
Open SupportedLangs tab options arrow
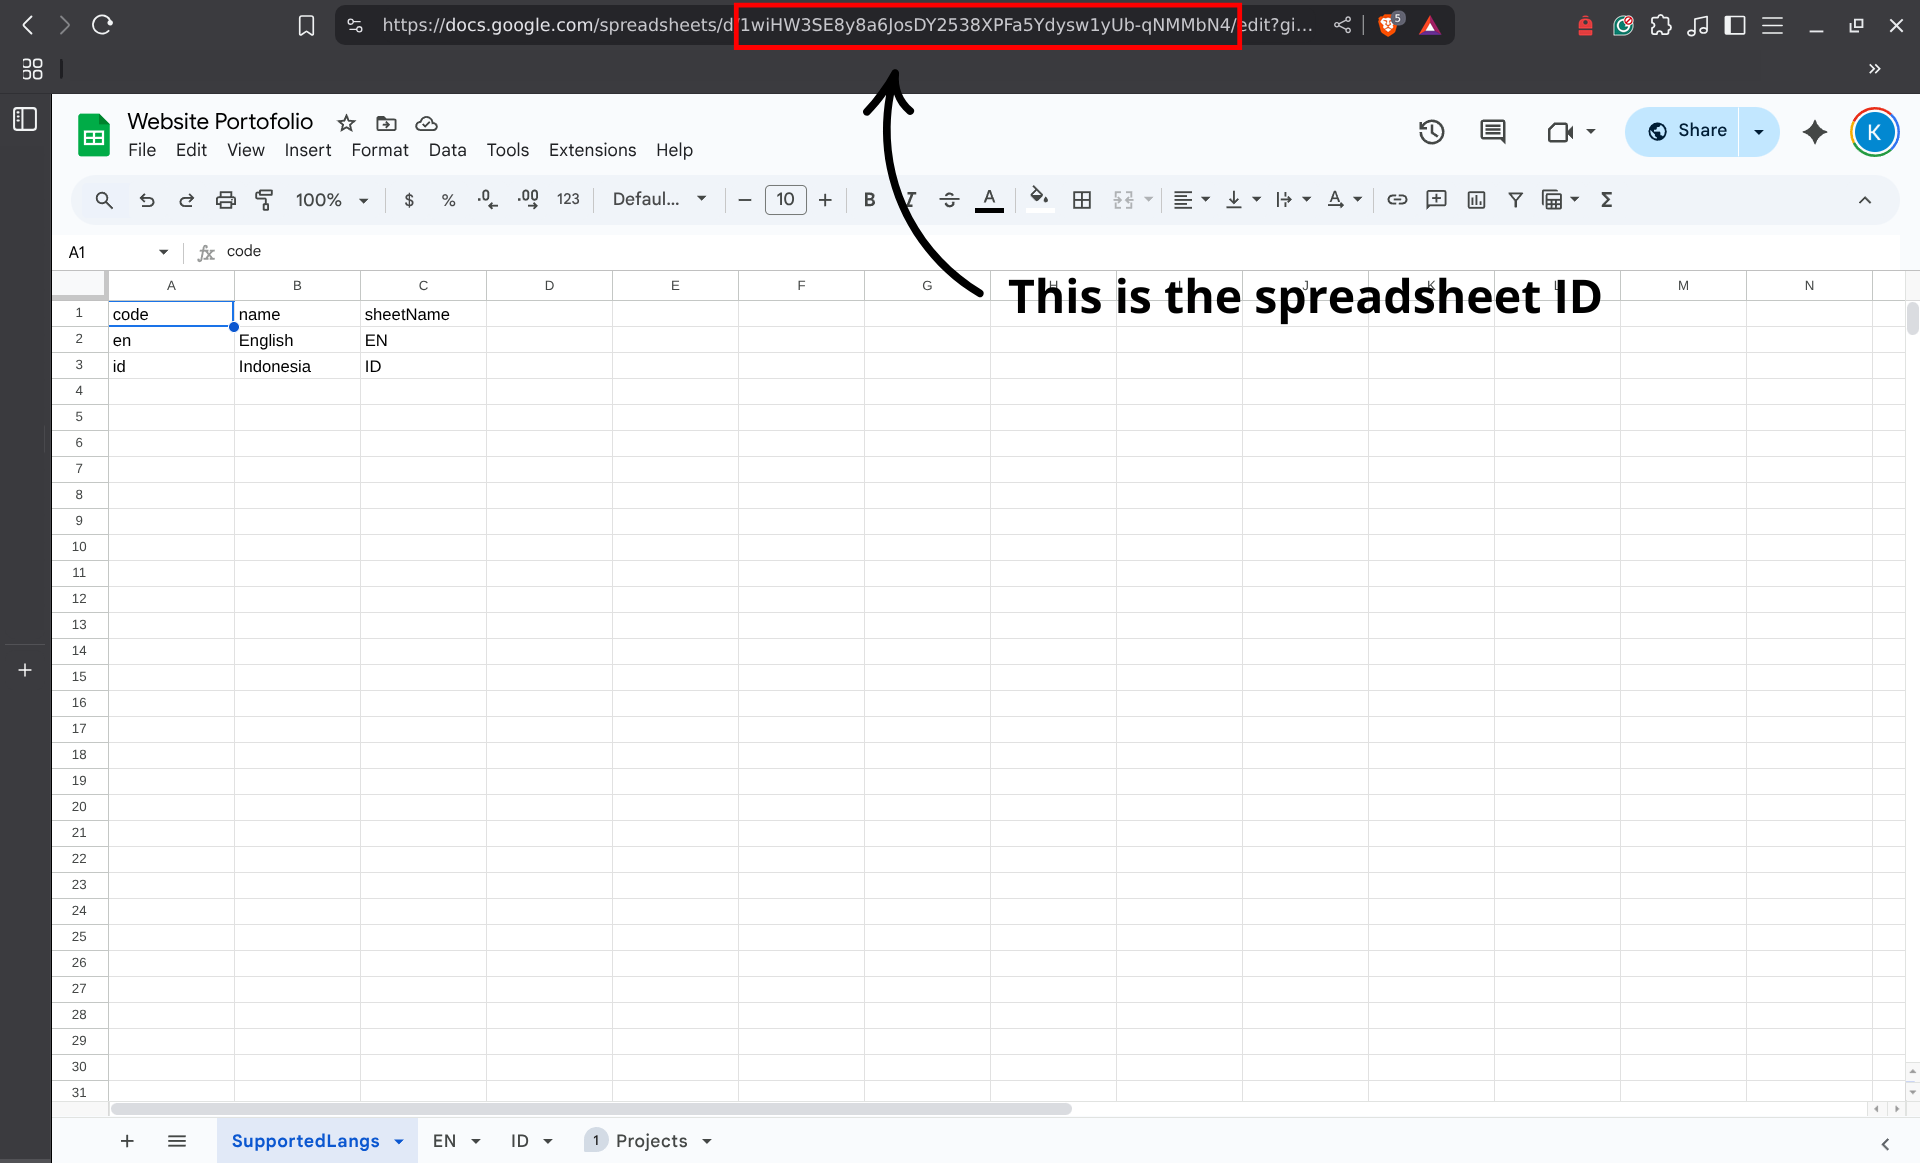tap(399, 1141)
